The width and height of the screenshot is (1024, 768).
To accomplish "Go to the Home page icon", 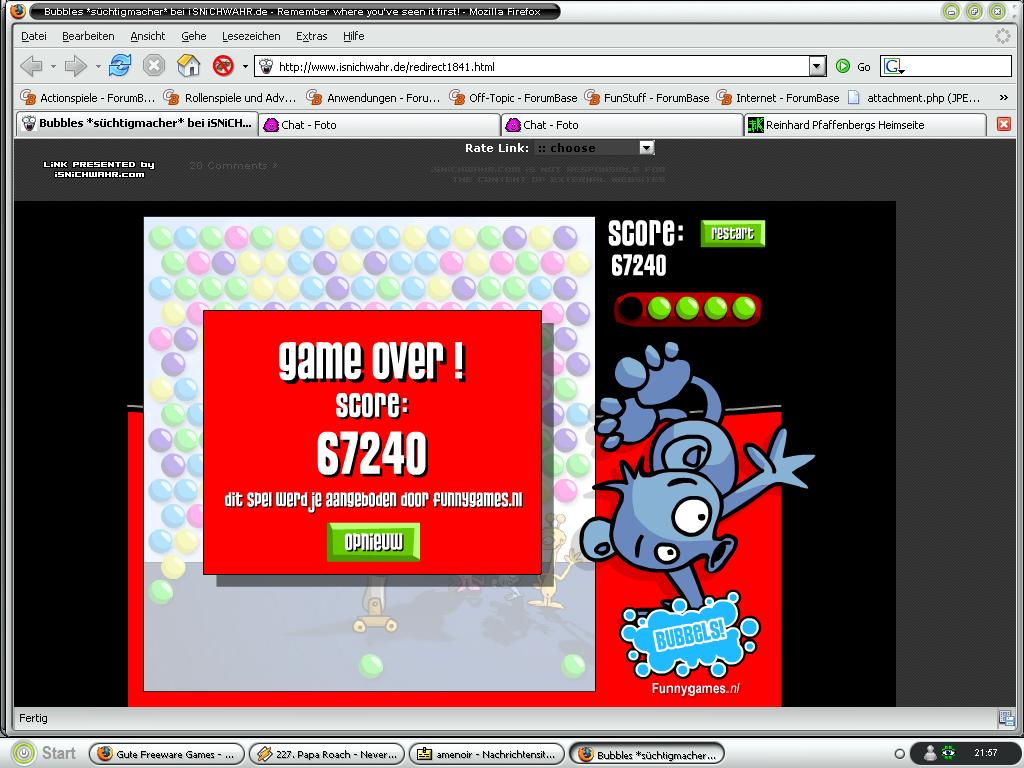I will tap(188, 66).
